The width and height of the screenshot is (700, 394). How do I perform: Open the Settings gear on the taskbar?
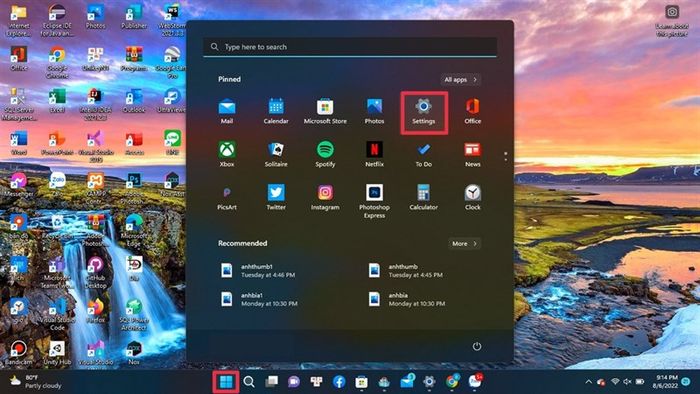coord(429,382)
